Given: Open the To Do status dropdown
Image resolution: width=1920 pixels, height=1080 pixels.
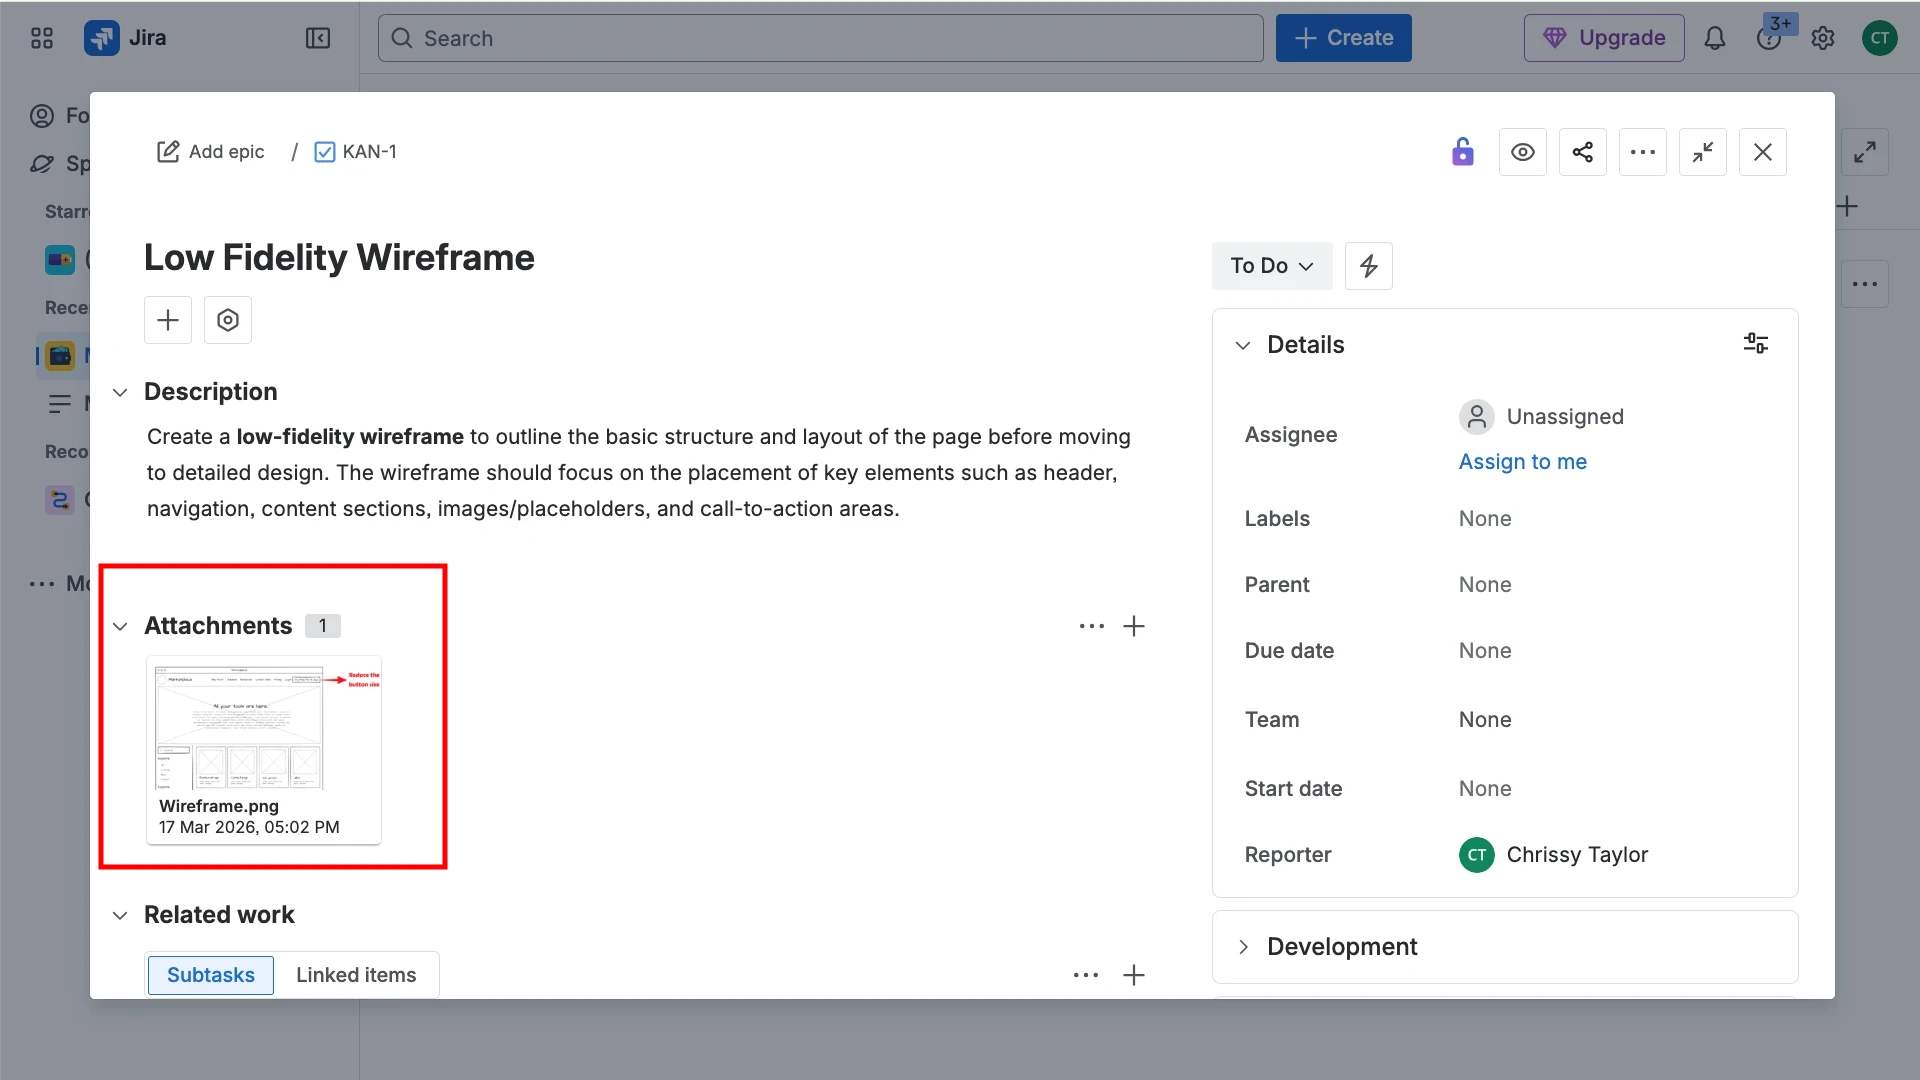Looking at the screenshot, I should pos(1271,265).
